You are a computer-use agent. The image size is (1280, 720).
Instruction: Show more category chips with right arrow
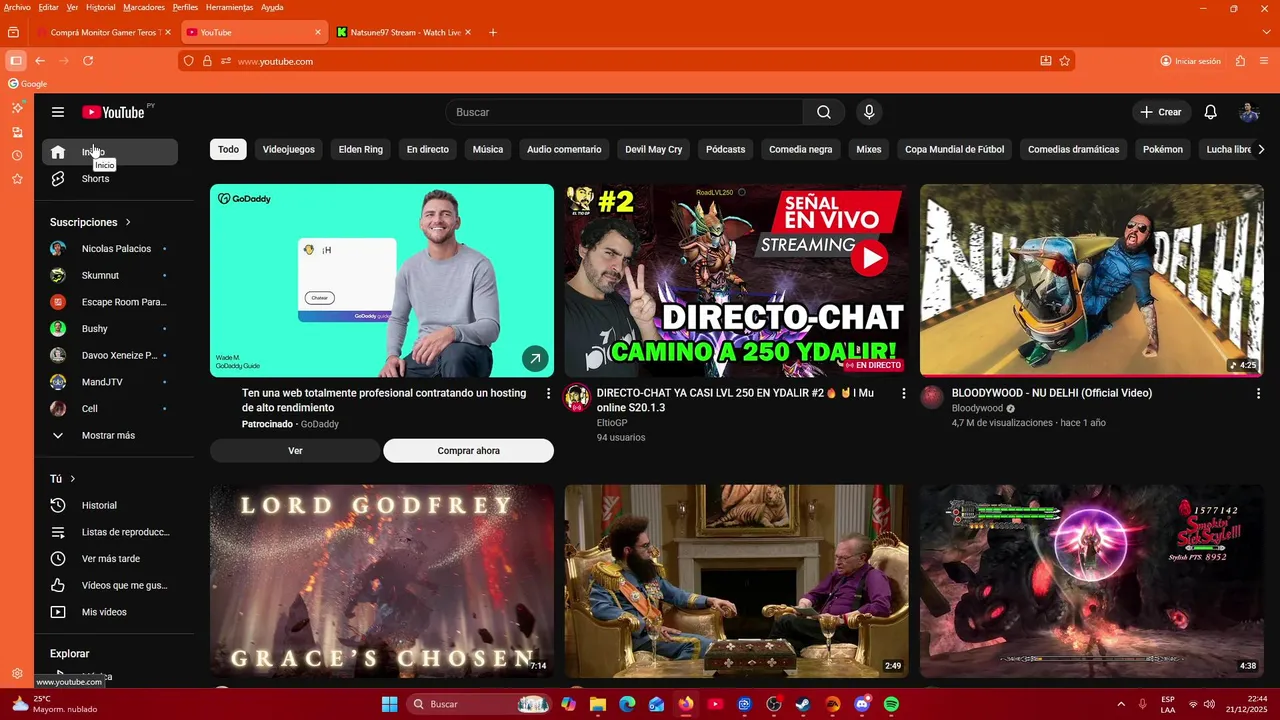tap(1261, 149)
